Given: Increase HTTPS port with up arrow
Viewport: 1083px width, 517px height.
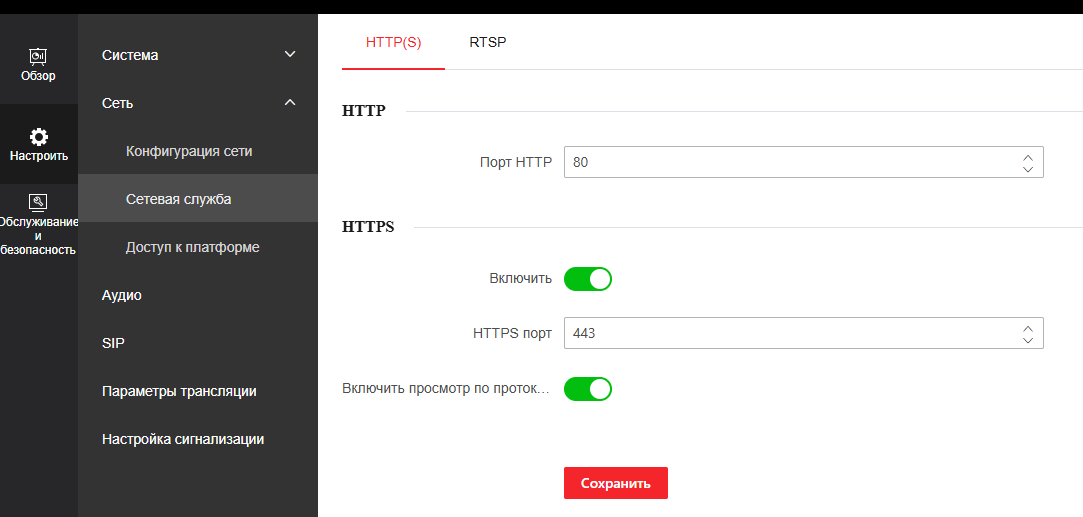Looking at the screenshot, I should tap(1027, 328).
